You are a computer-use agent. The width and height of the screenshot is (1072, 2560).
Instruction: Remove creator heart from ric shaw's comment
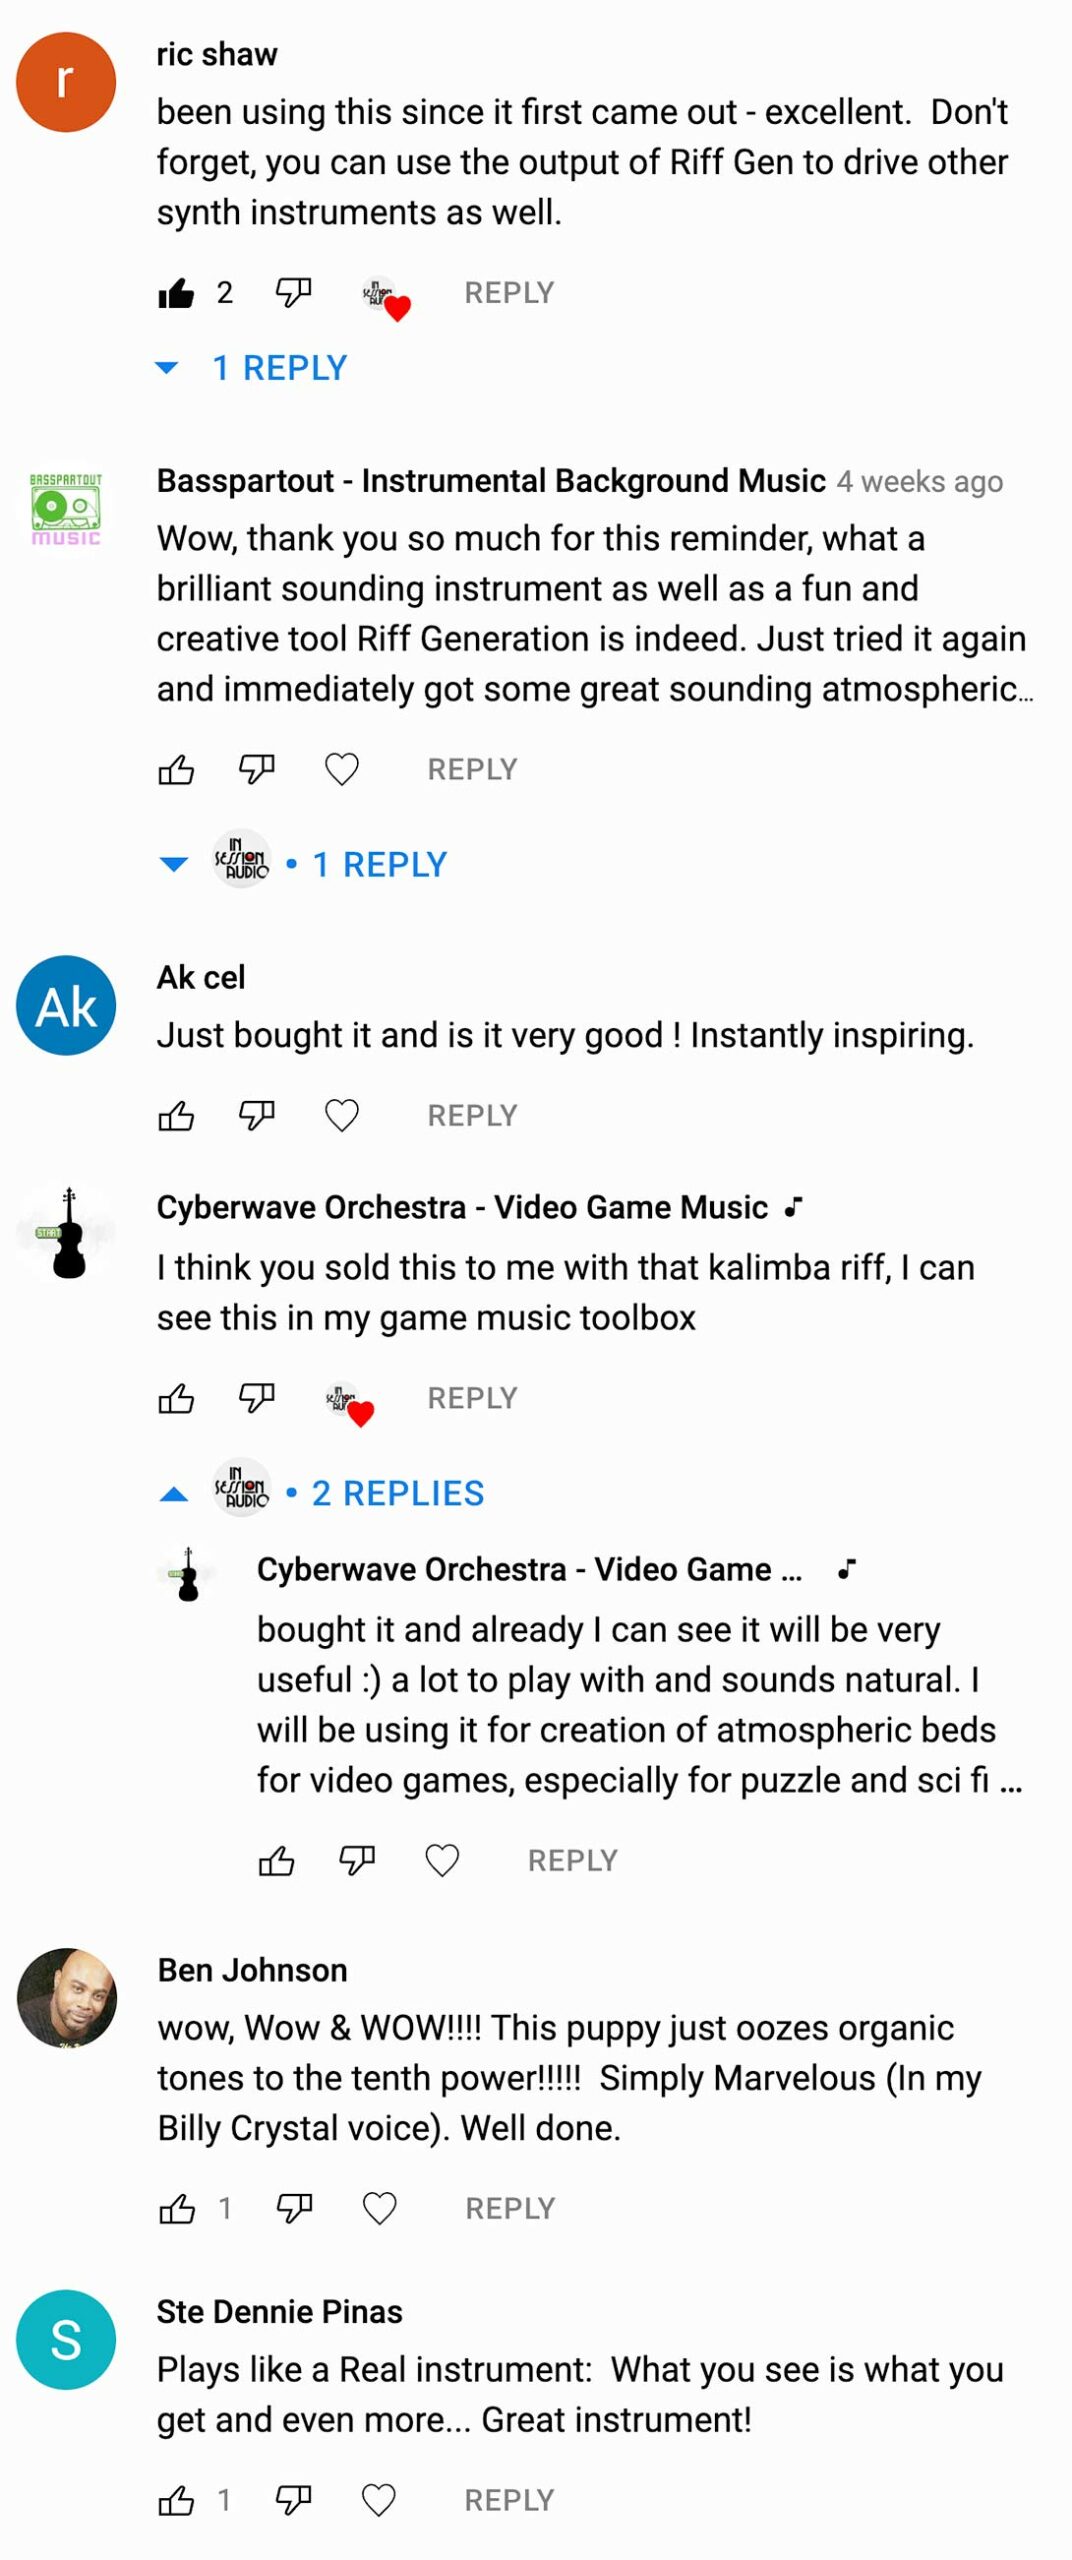[x=385, y=297]
